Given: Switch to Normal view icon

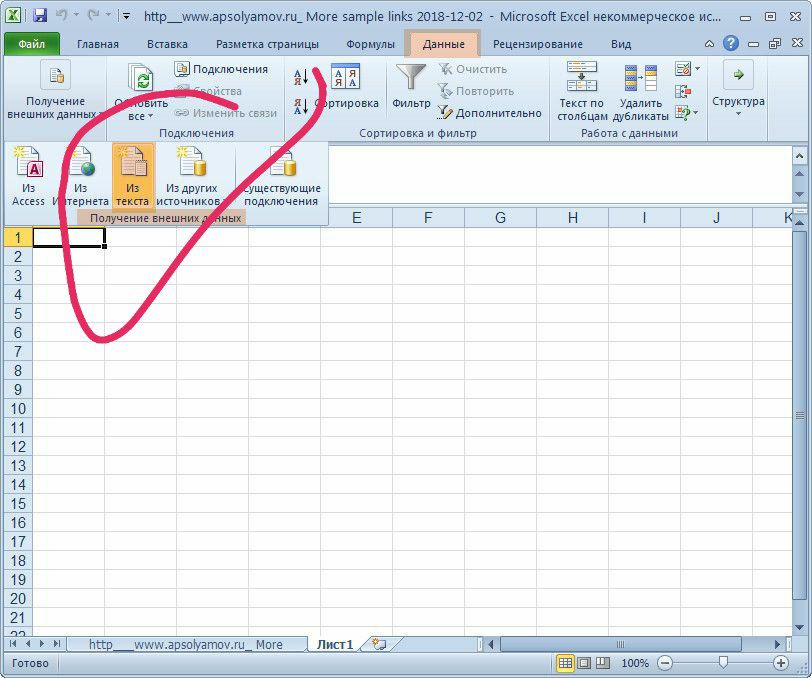Looking at the screenshot, I should pyautogui.click(x=565, y=662).
